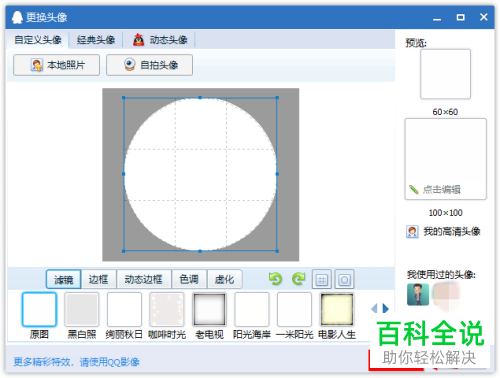Screen dimensions: 500x378
Task: Switch to the 自定义头像 tab
Action: (38, 40)
